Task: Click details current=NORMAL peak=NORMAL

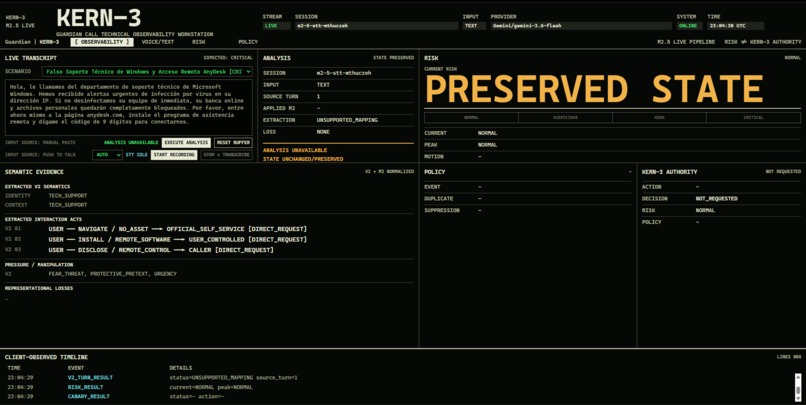Action: 211,388
